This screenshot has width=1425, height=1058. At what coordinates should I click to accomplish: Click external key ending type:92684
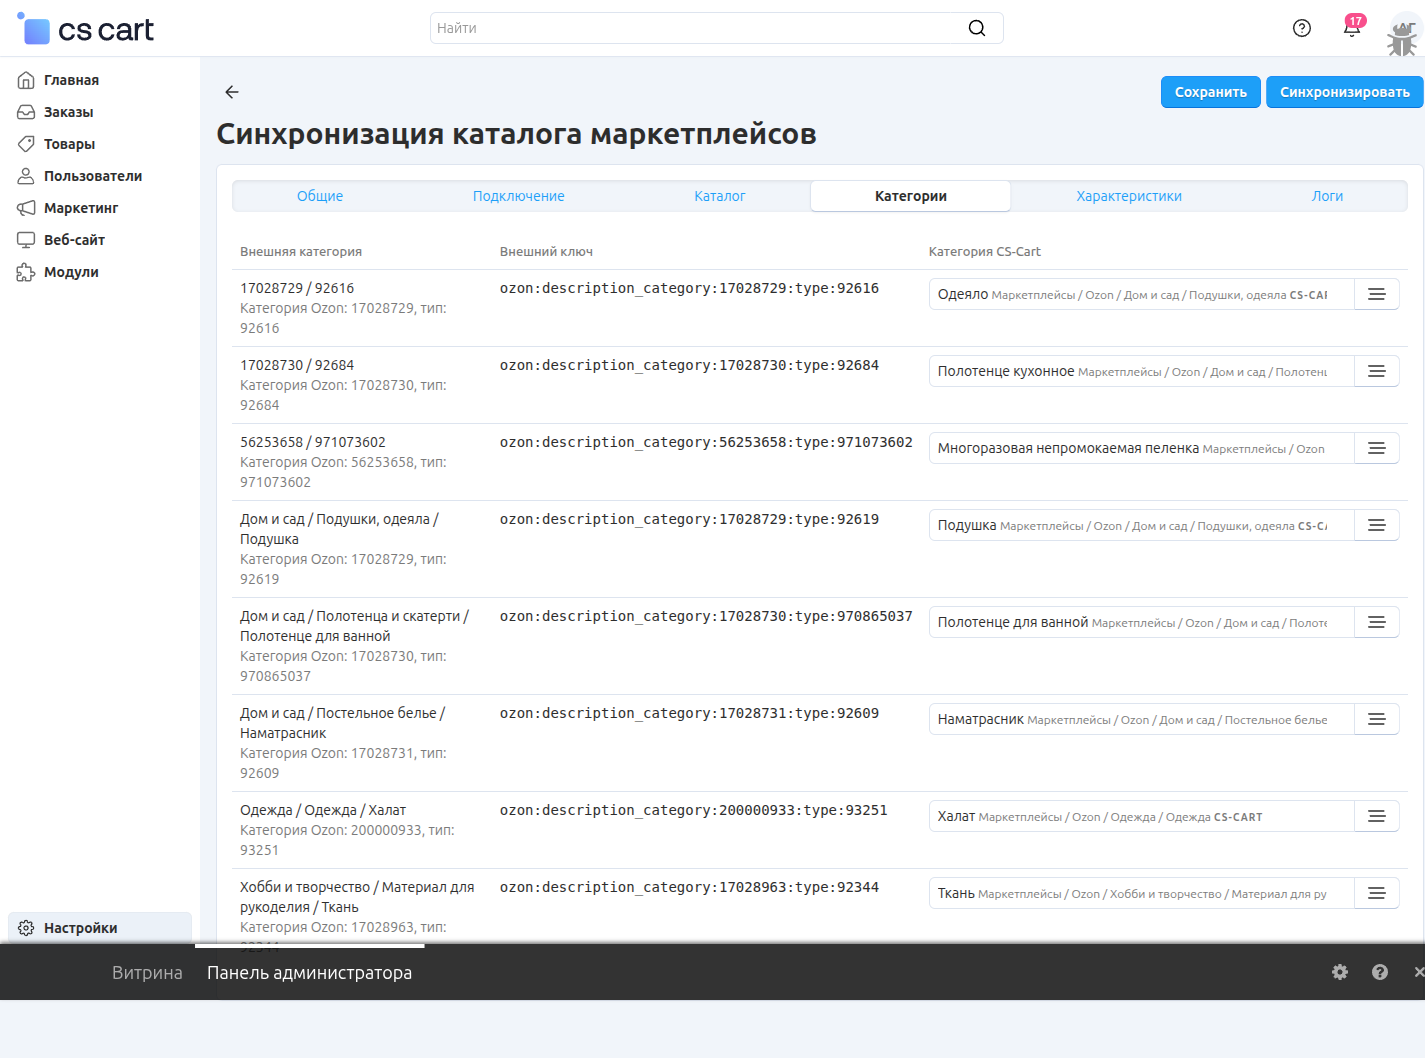coord(689,365)
